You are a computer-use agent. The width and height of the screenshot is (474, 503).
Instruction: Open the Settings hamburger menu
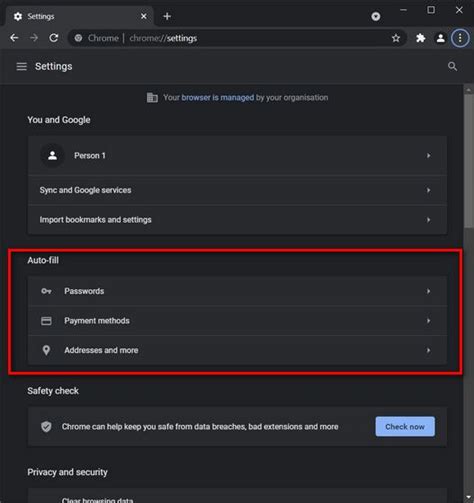[x=22, y=66]
